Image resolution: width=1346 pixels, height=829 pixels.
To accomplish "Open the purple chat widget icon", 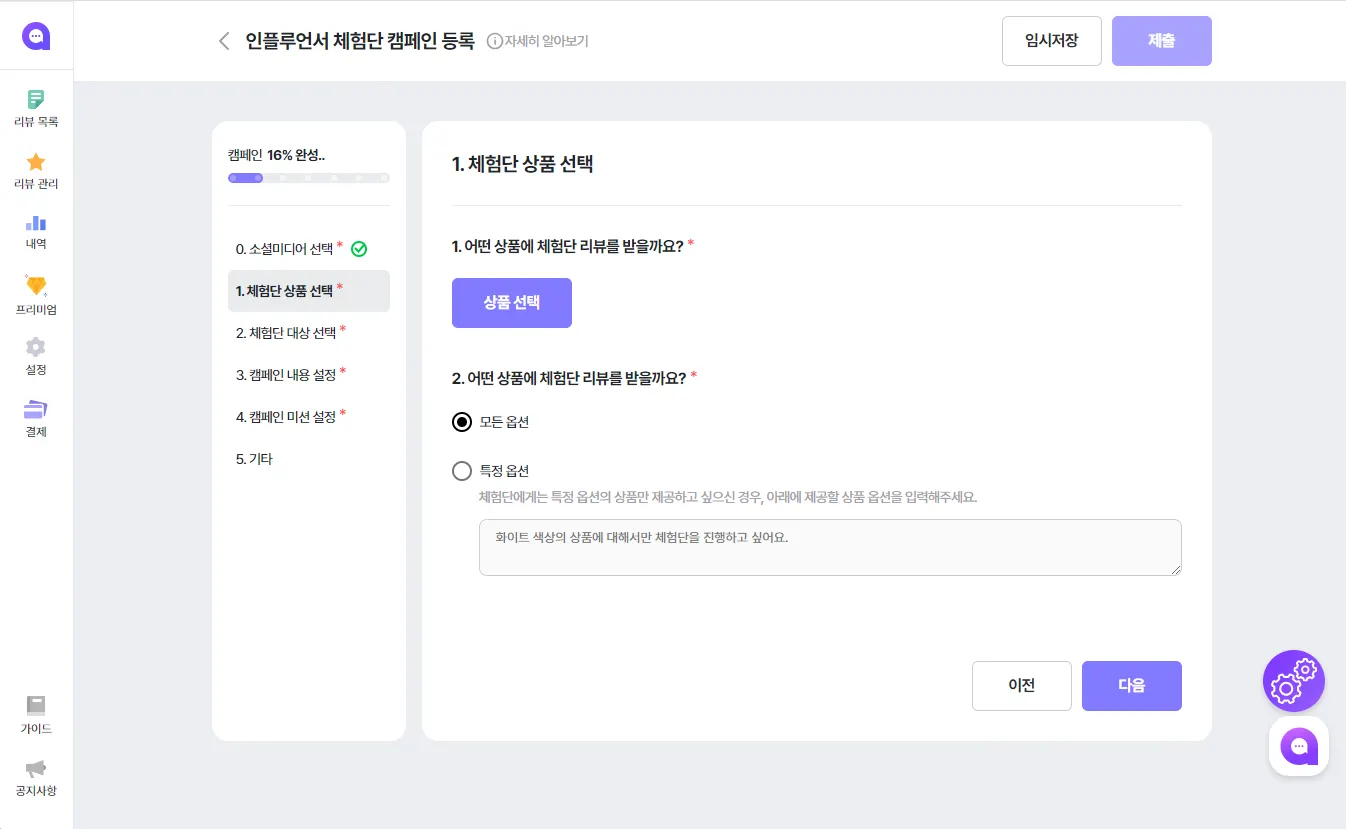I will pos(1298,746).
